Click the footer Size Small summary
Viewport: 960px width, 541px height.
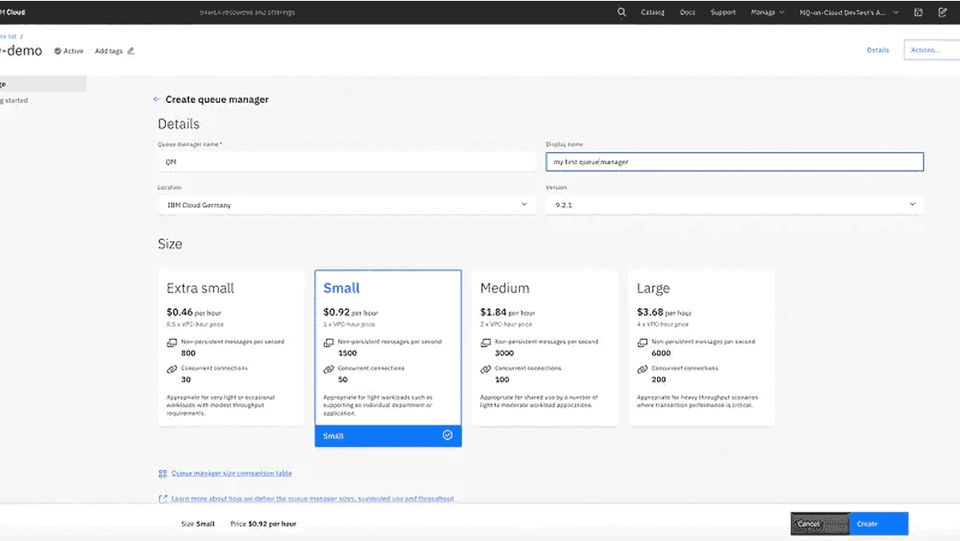pyautogui.click(x=198, y=524)
